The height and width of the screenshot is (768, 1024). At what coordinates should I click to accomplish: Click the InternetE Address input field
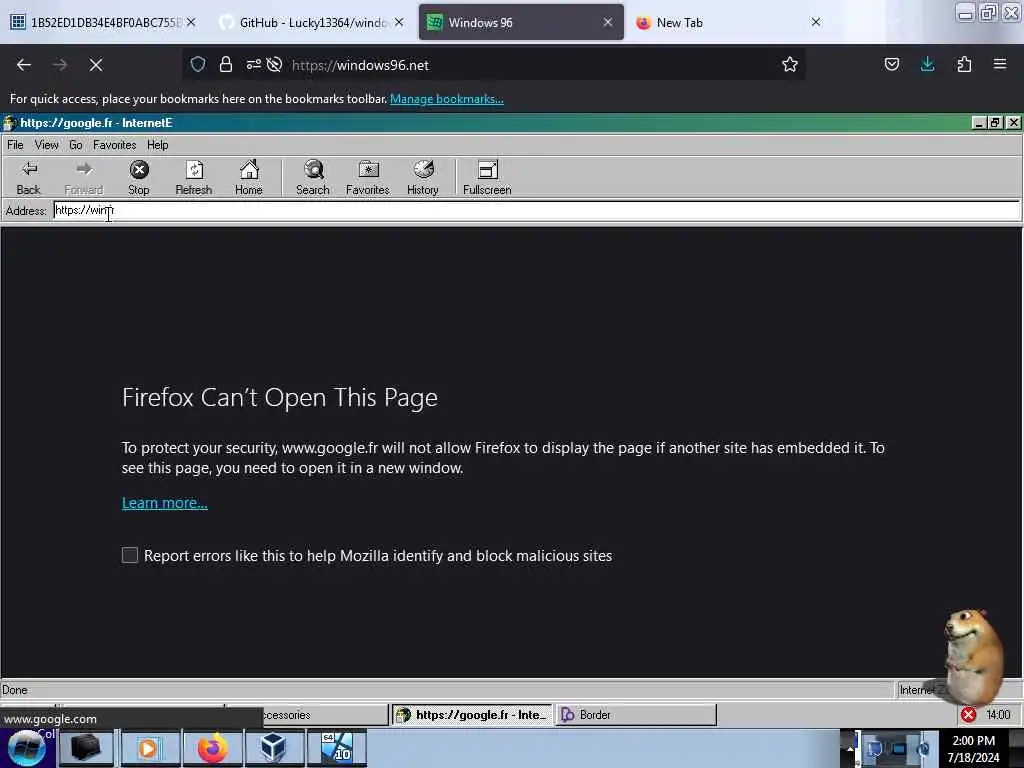click(536, 210)
